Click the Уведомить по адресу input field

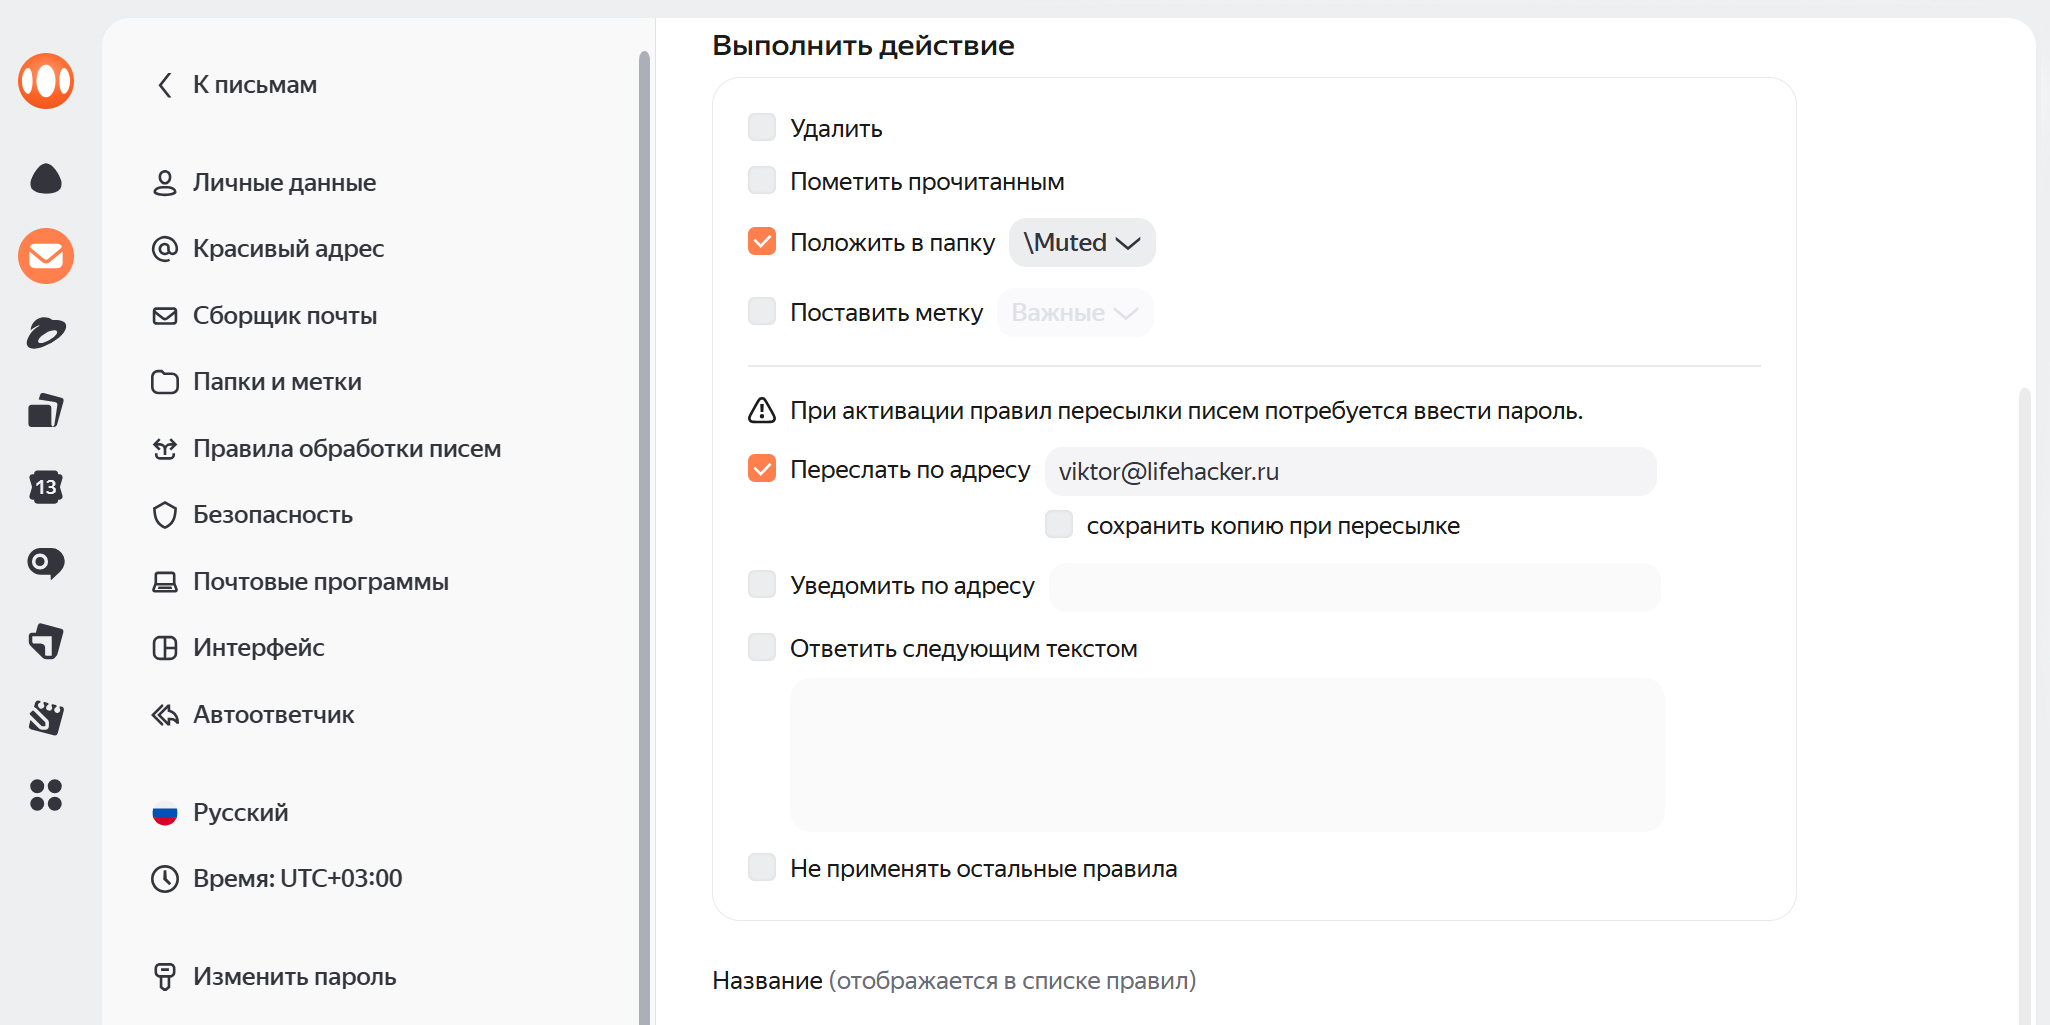pyautogui.click(x=1355, y=587)
